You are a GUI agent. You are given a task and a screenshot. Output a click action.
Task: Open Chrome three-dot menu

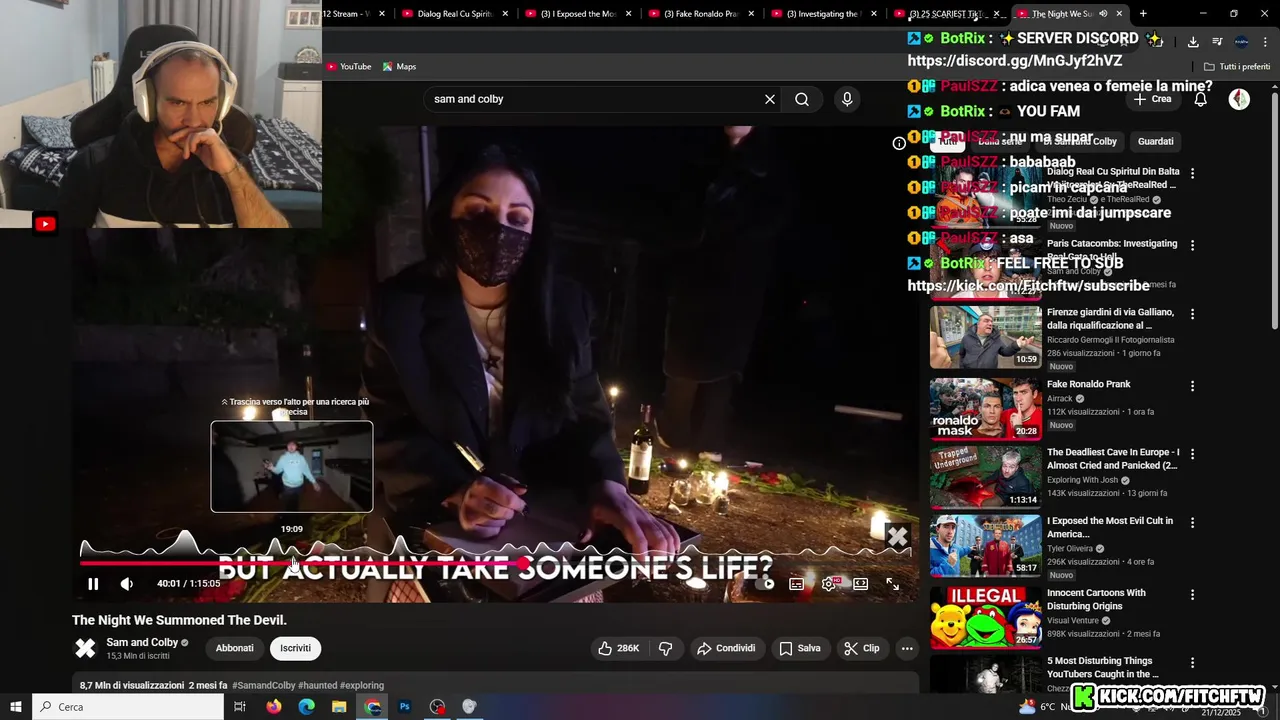pos(1265,41)
